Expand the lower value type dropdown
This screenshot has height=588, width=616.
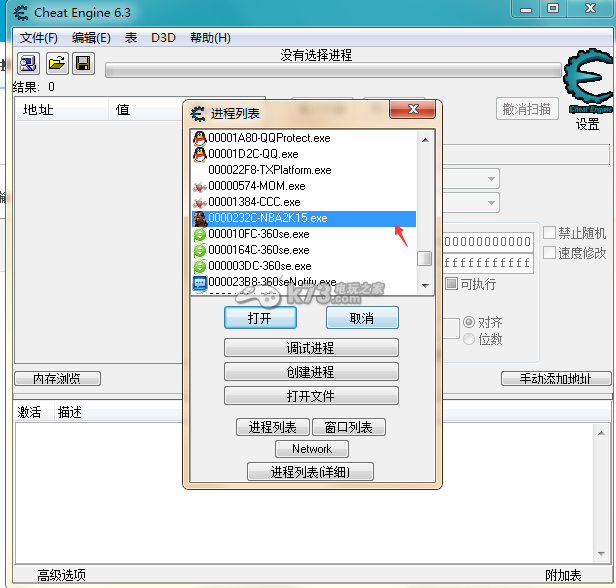[x=491, y=203]
